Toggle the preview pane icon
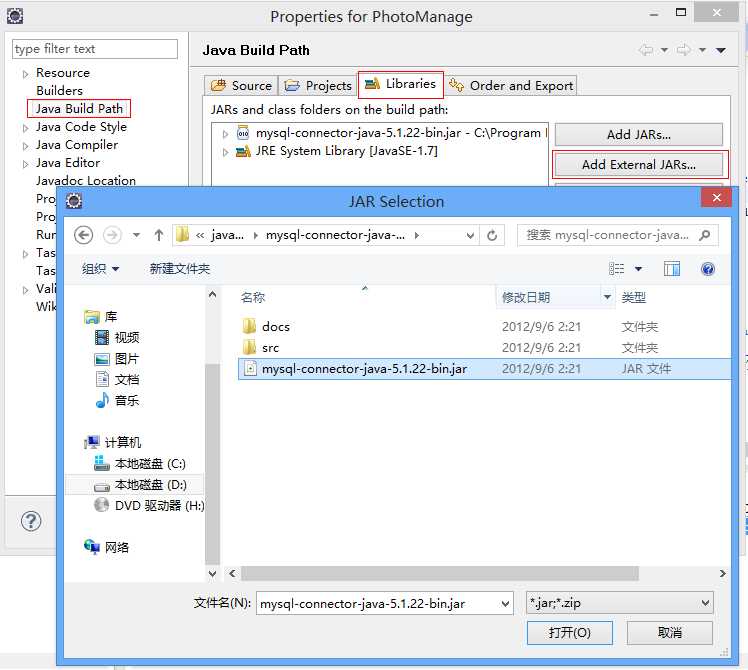This screenshot has width=748, height=670. coord(672,269)
